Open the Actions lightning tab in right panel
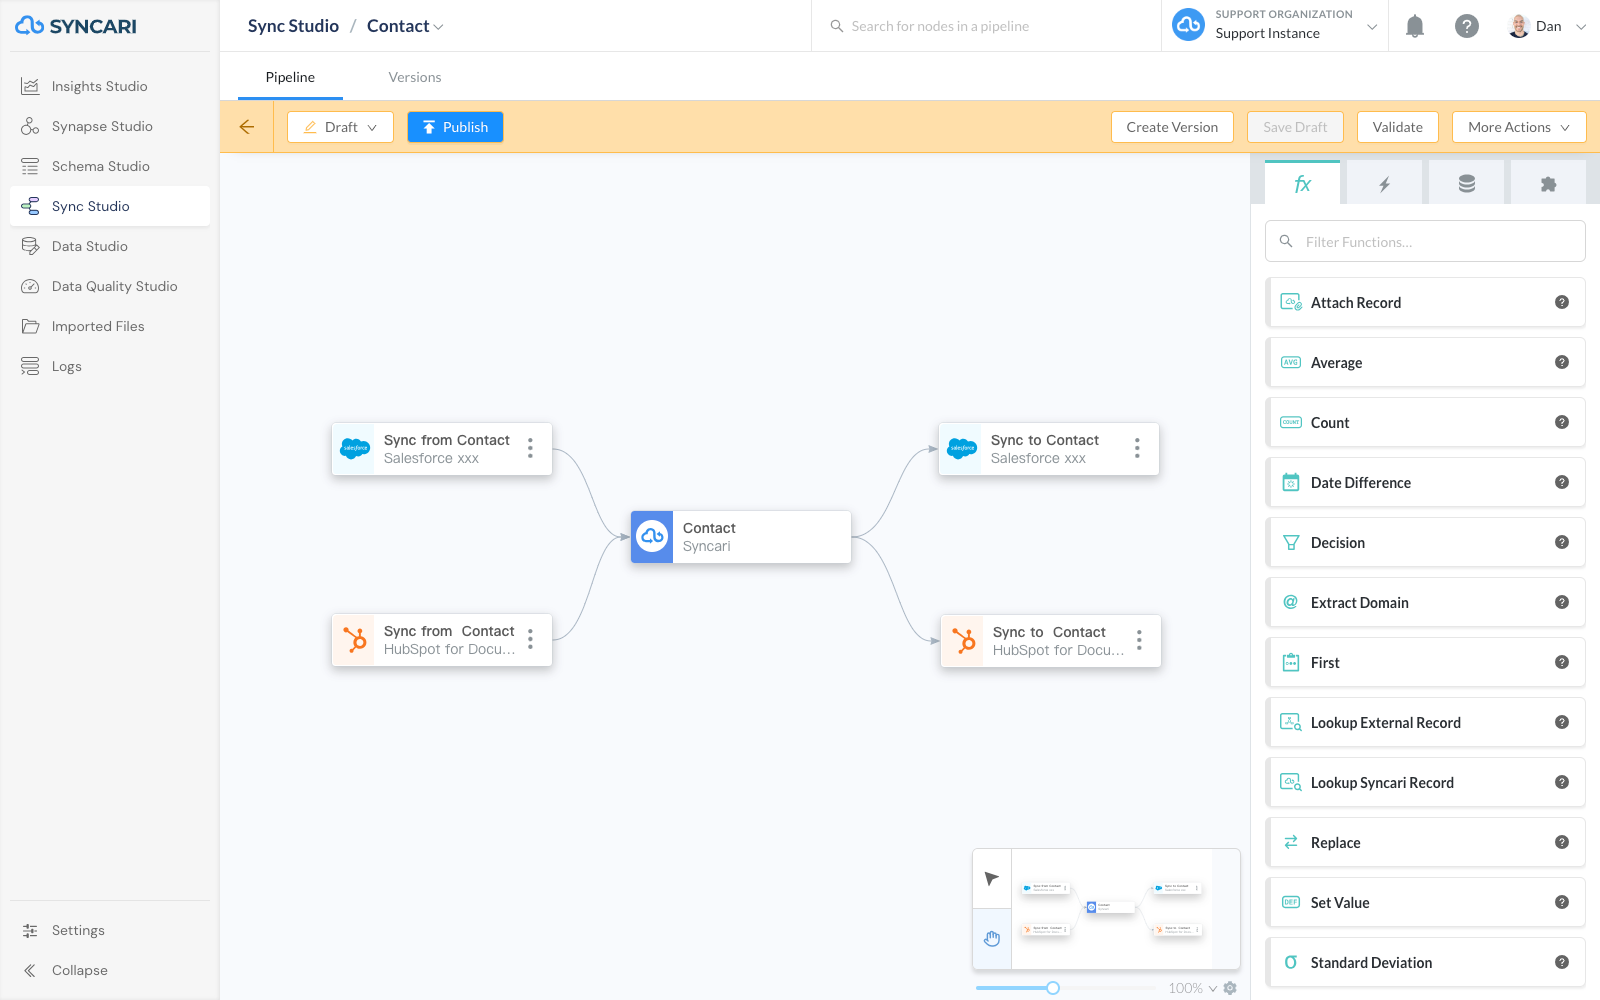The height and width of the screenshot is (1000, 1600). pos(1384,182)
